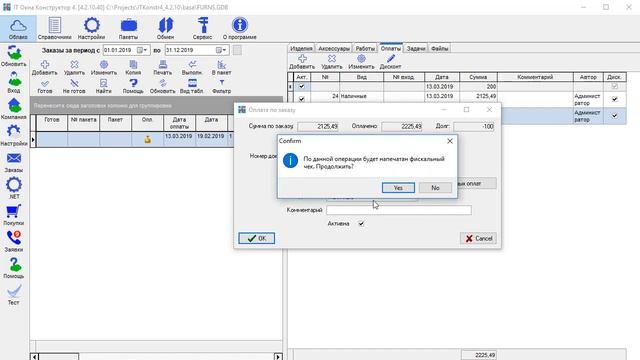Open Заказы envelope in sidebar
Viewport: 640px width, 360px height.
(x=14, y=162)
